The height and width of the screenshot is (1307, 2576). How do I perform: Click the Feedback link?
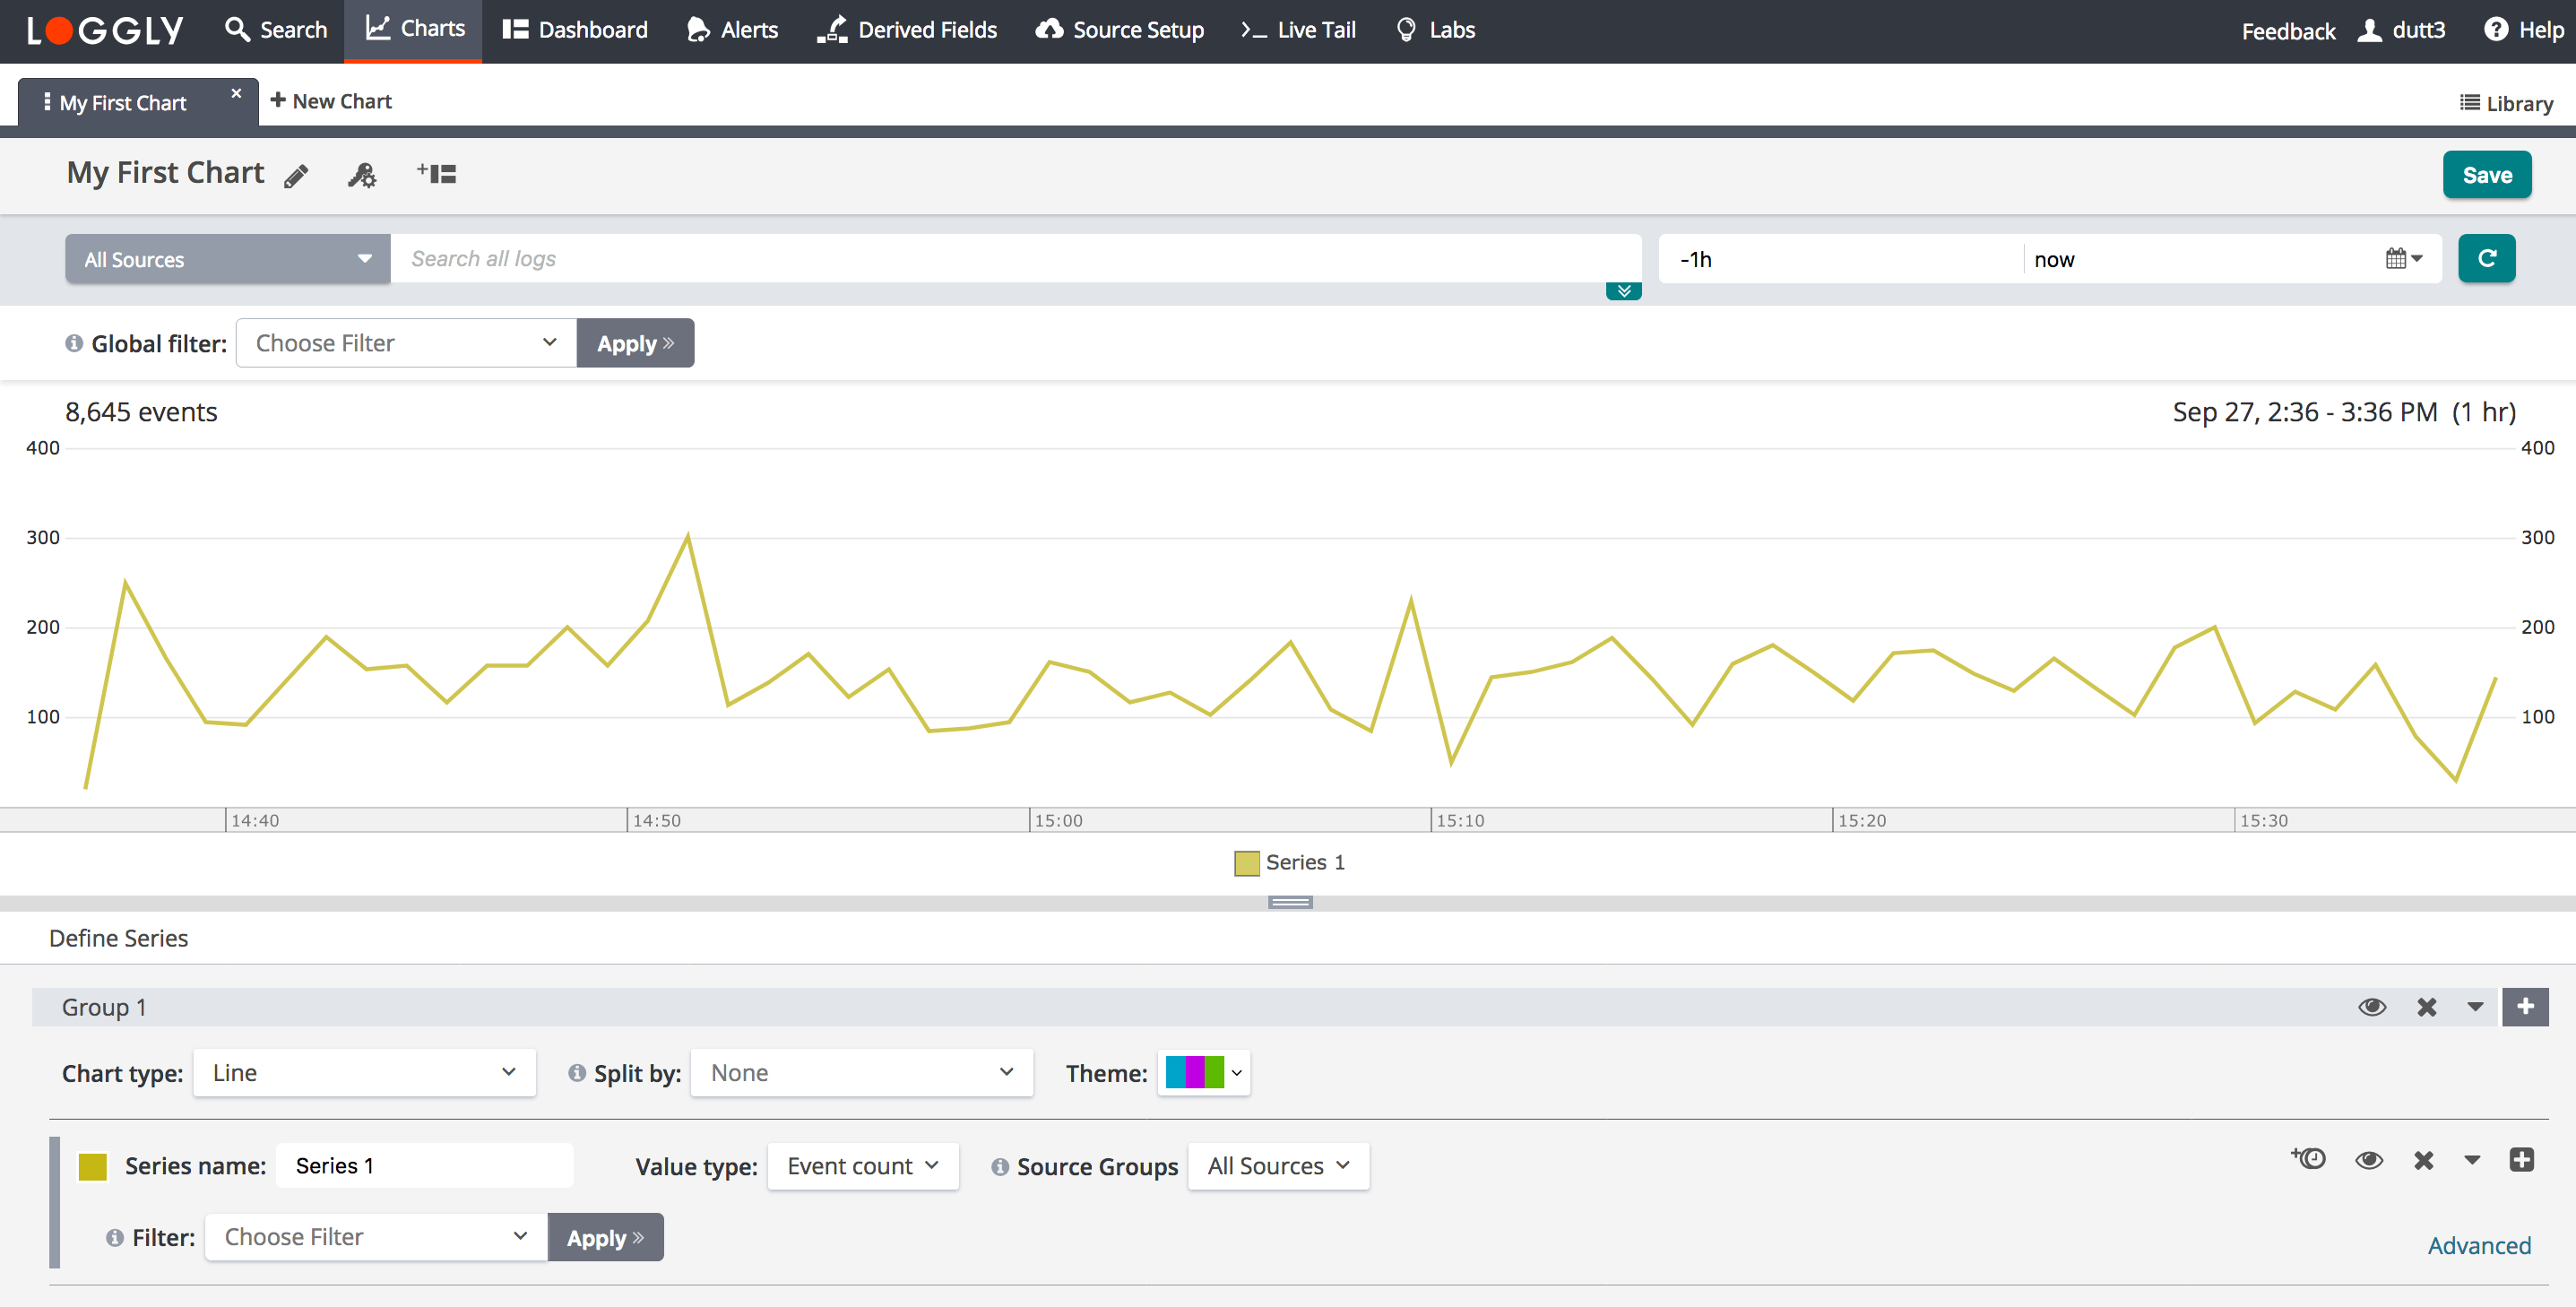pyautogui.click(x=2288, y=31)
